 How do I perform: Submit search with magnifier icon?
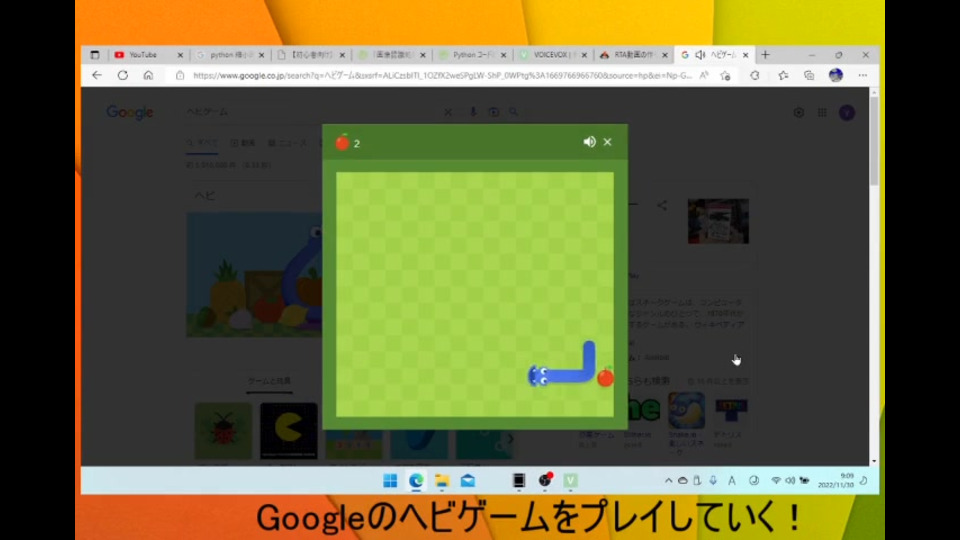[514, 112]
